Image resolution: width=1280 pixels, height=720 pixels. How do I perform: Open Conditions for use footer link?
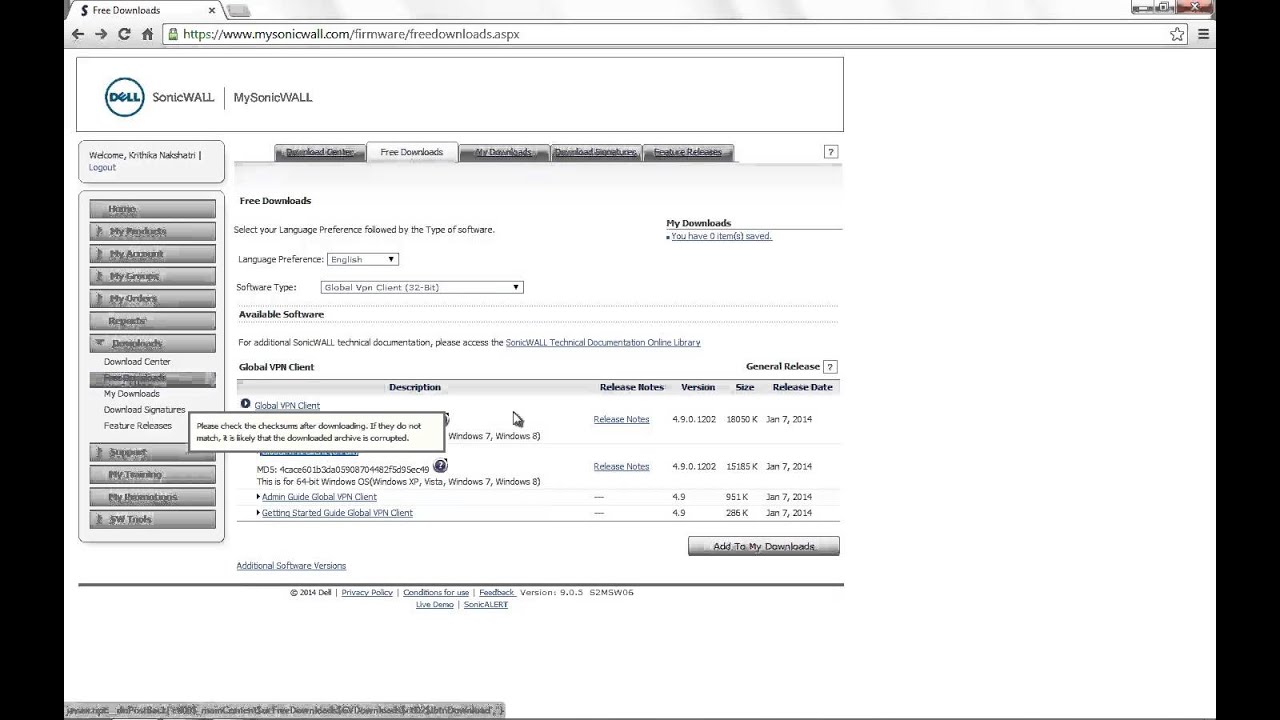tap(436, 592)
